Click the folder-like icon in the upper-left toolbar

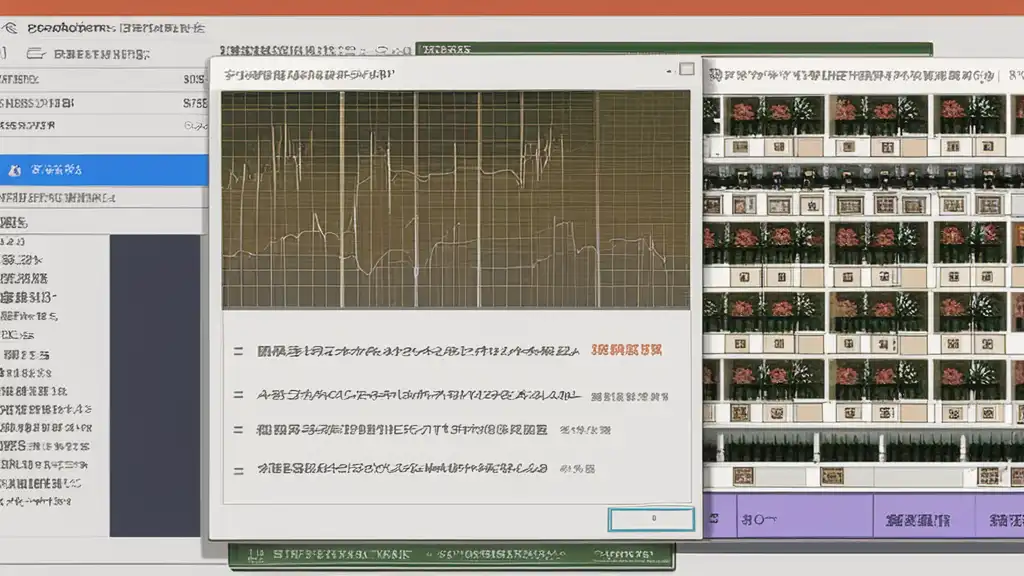(35, 54)
